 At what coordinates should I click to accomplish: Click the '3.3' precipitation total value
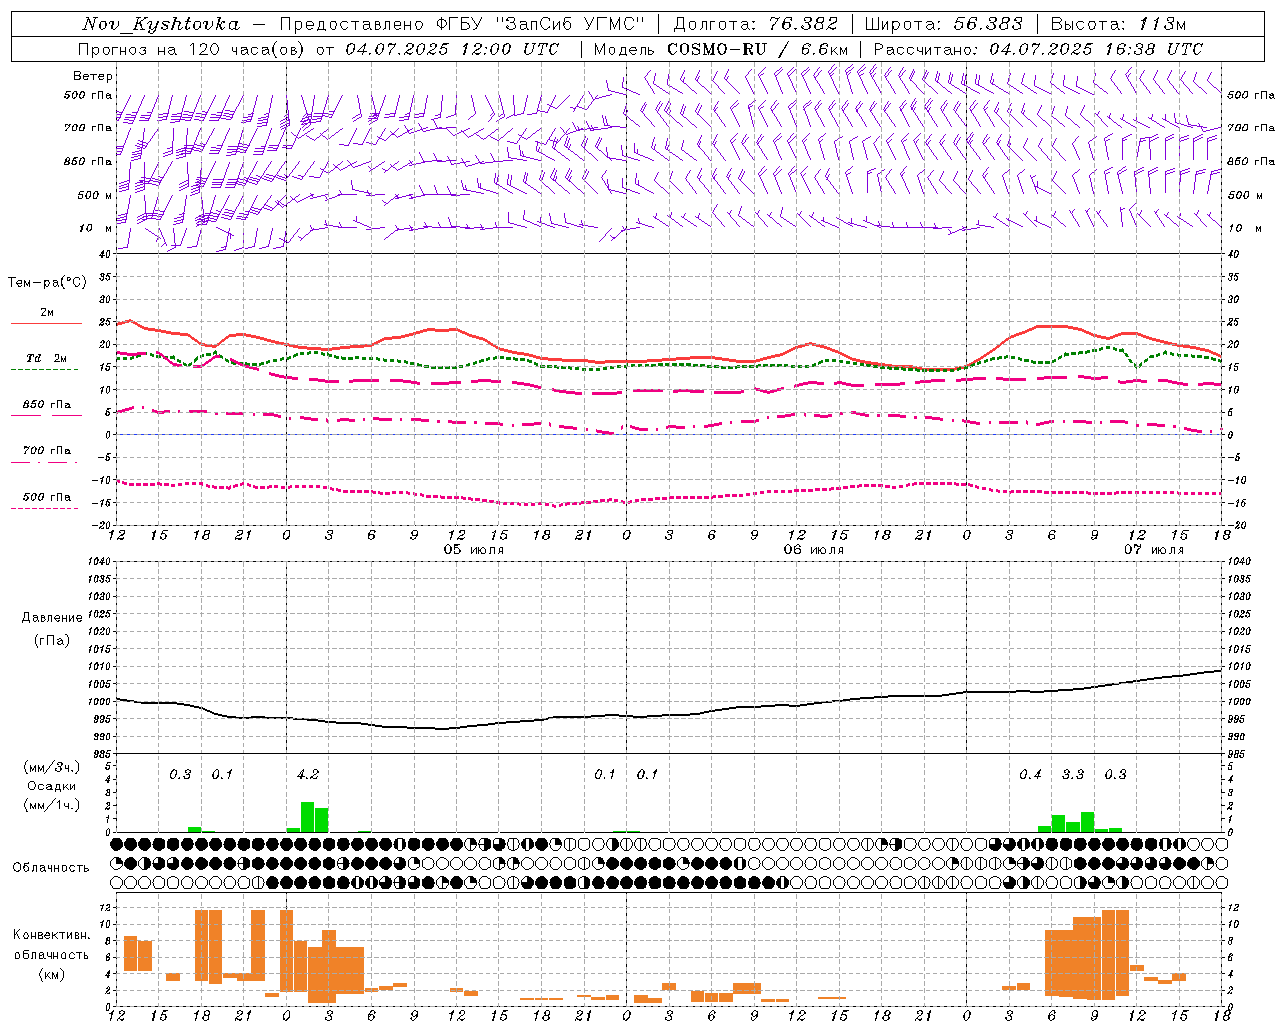click(1073, 774)
